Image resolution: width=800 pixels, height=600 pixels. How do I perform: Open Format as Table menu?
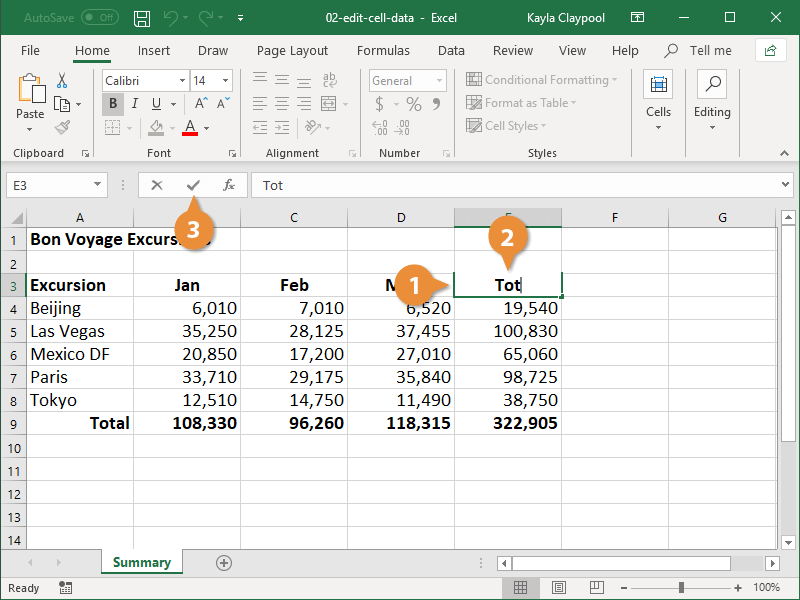521,103
